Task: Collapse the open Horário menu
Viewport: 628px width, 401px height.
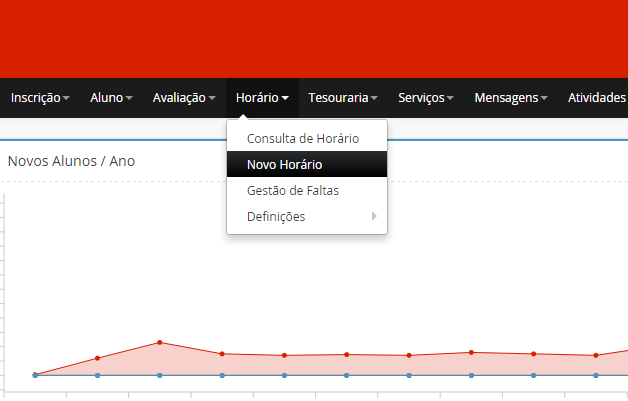Action: click(262, 98)
